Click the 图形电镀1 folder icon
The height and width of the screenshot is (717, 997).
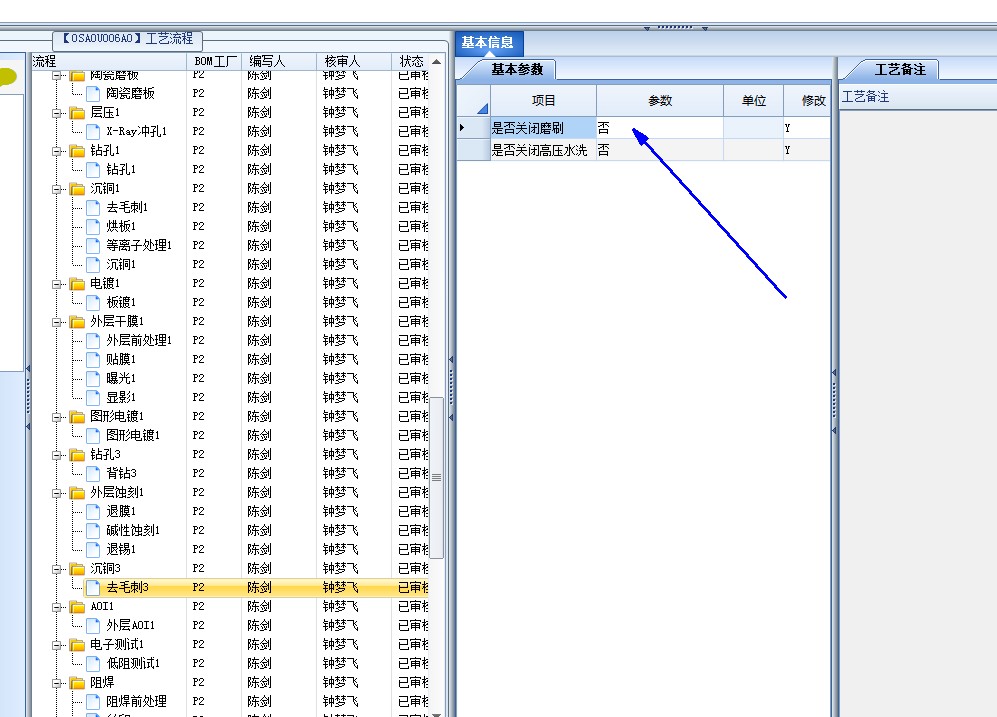point(77,416)
